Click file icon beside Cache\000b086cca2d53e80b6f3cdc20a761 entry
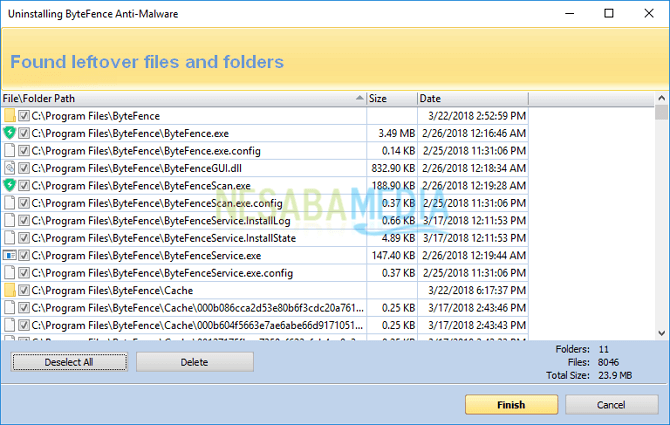 9,308
